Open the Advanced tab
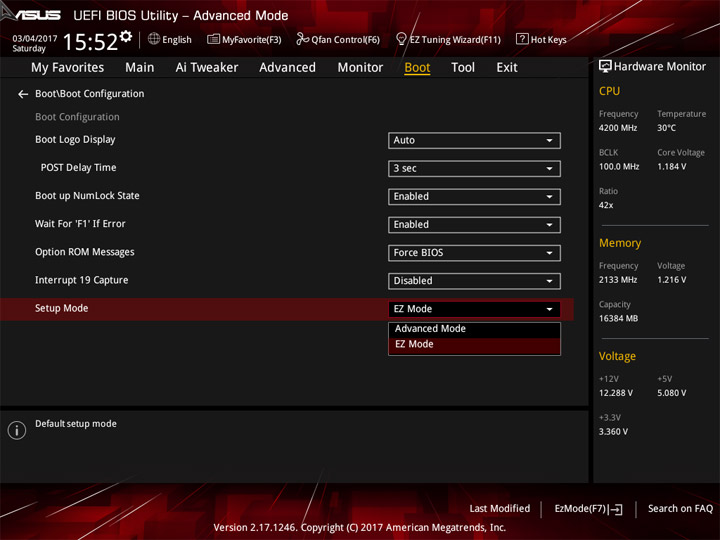The image size is (720, 540). [x=287, y=68]
